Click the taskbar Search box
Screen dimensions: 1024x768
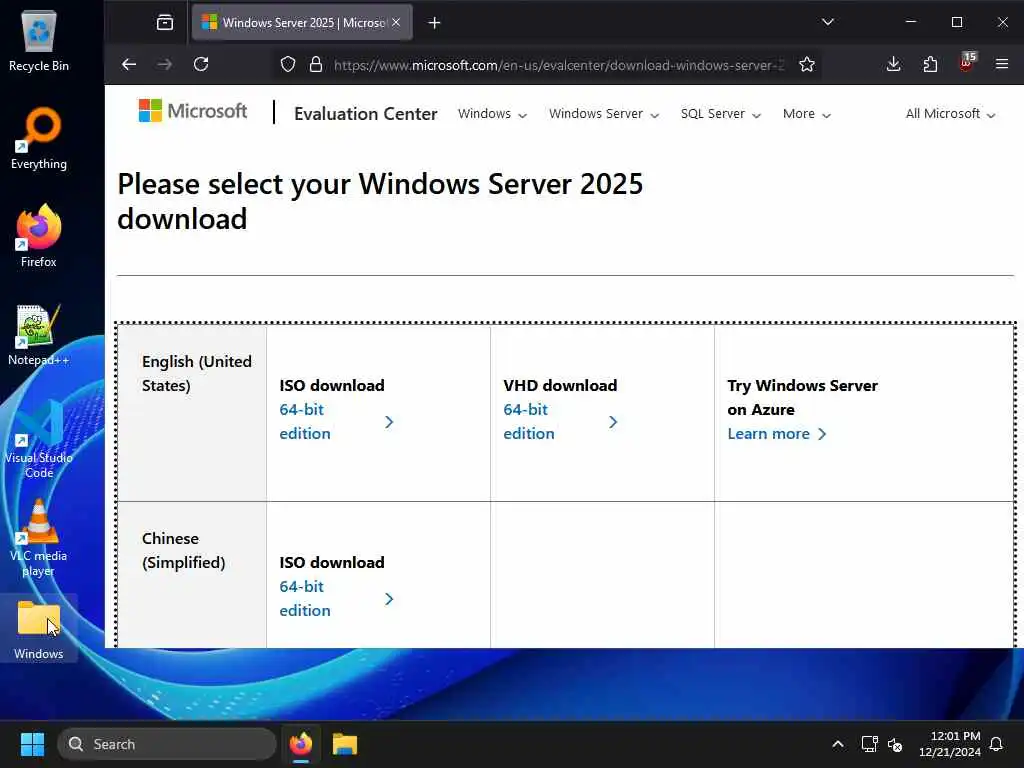167,744
